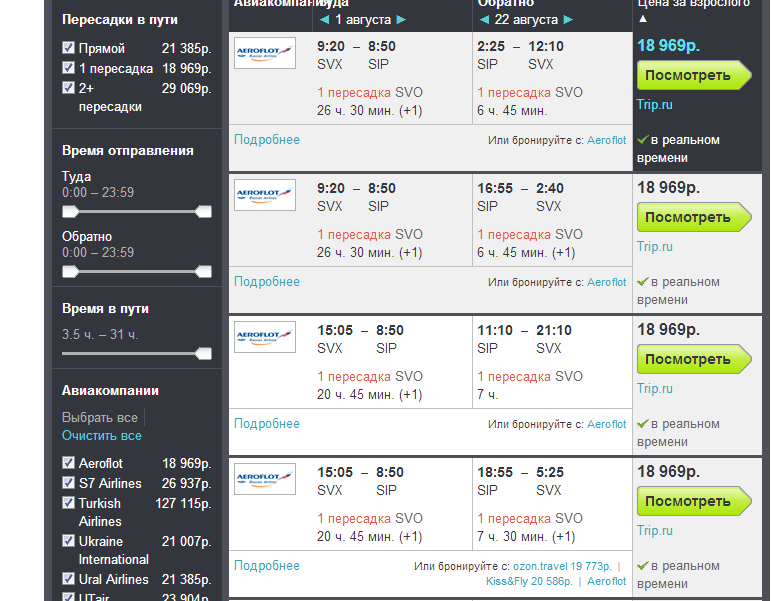This screenshot has height=601, width=772.
Task: Click Aeroflot logo for 15:05 flight returning 11:10
Action: point(265,337)
